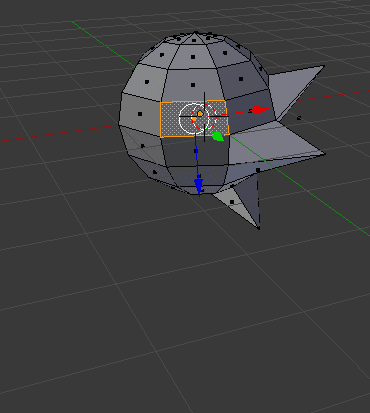This screenshot has height=413, width=370.
Task: Select the face dot under the middle-right spike
Action: 258,170
